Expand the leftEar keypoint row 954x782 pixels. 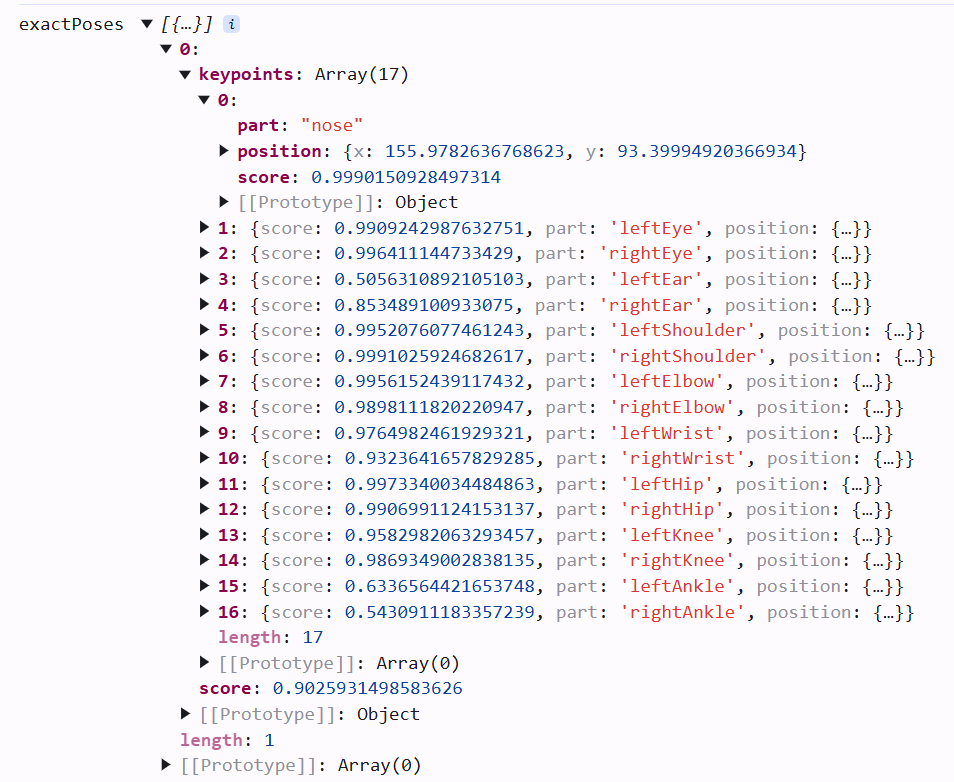coord(205,279)
